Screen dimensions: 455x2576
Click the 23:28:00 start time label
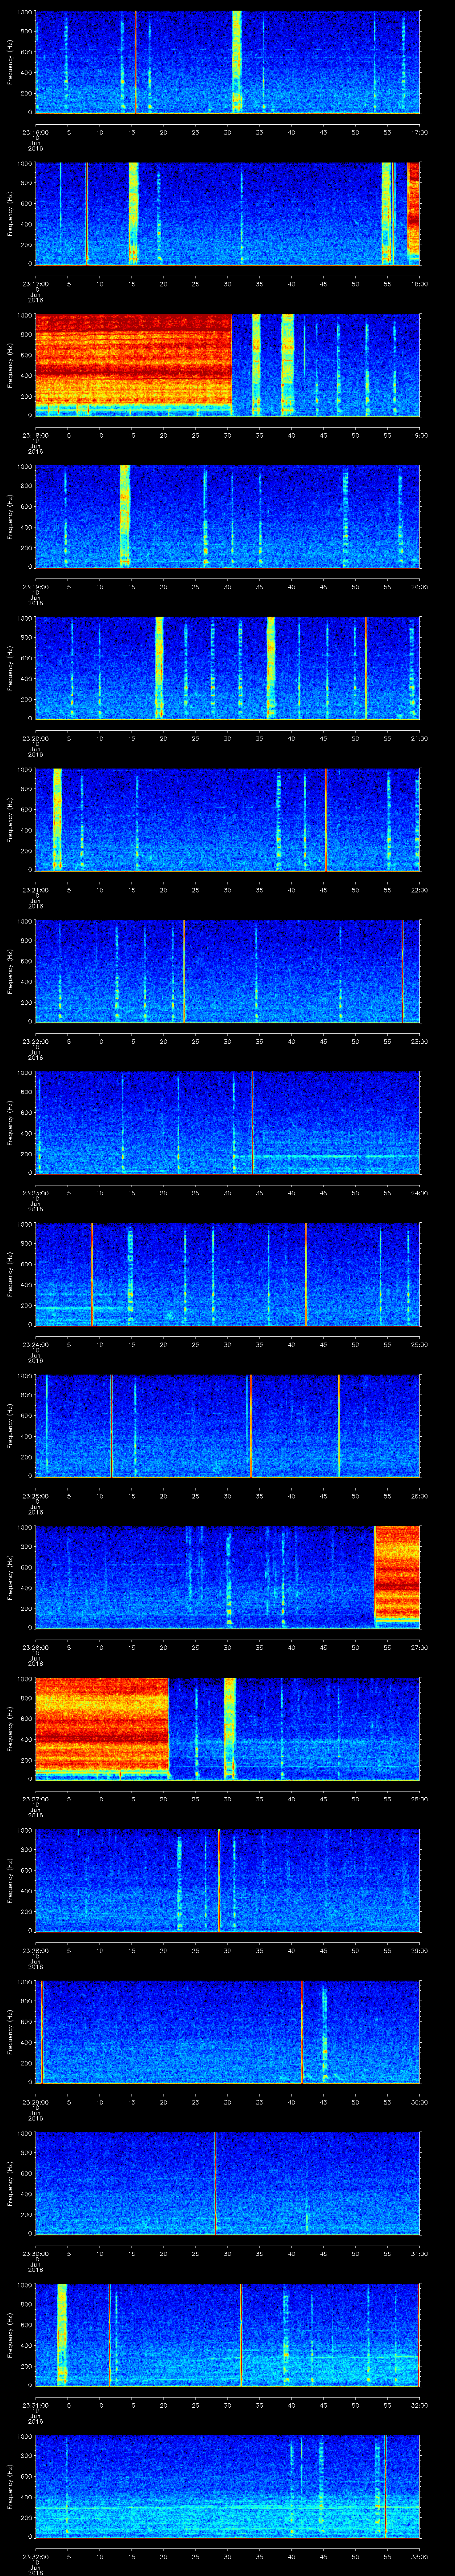35,1950
